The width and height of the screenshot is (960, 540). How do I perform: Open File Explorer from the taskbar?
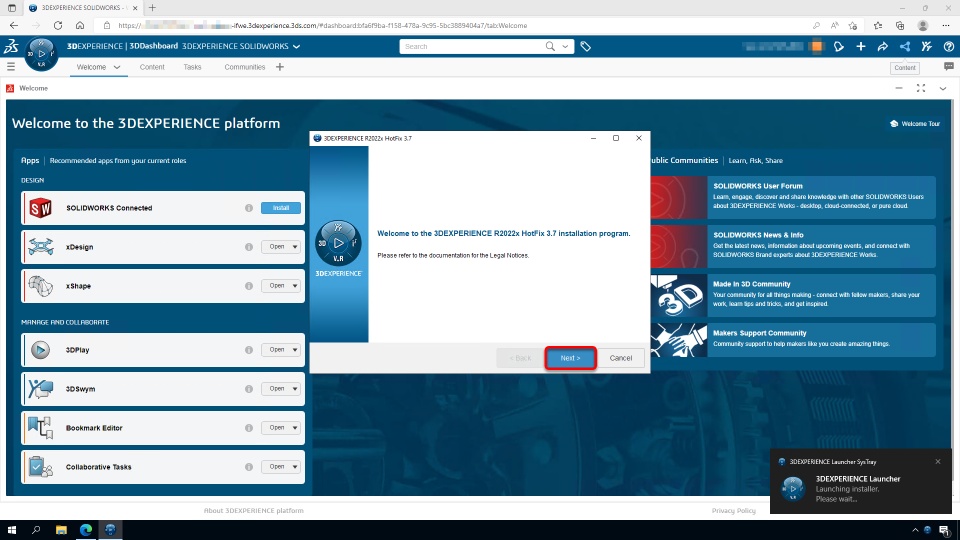[61, 530]
